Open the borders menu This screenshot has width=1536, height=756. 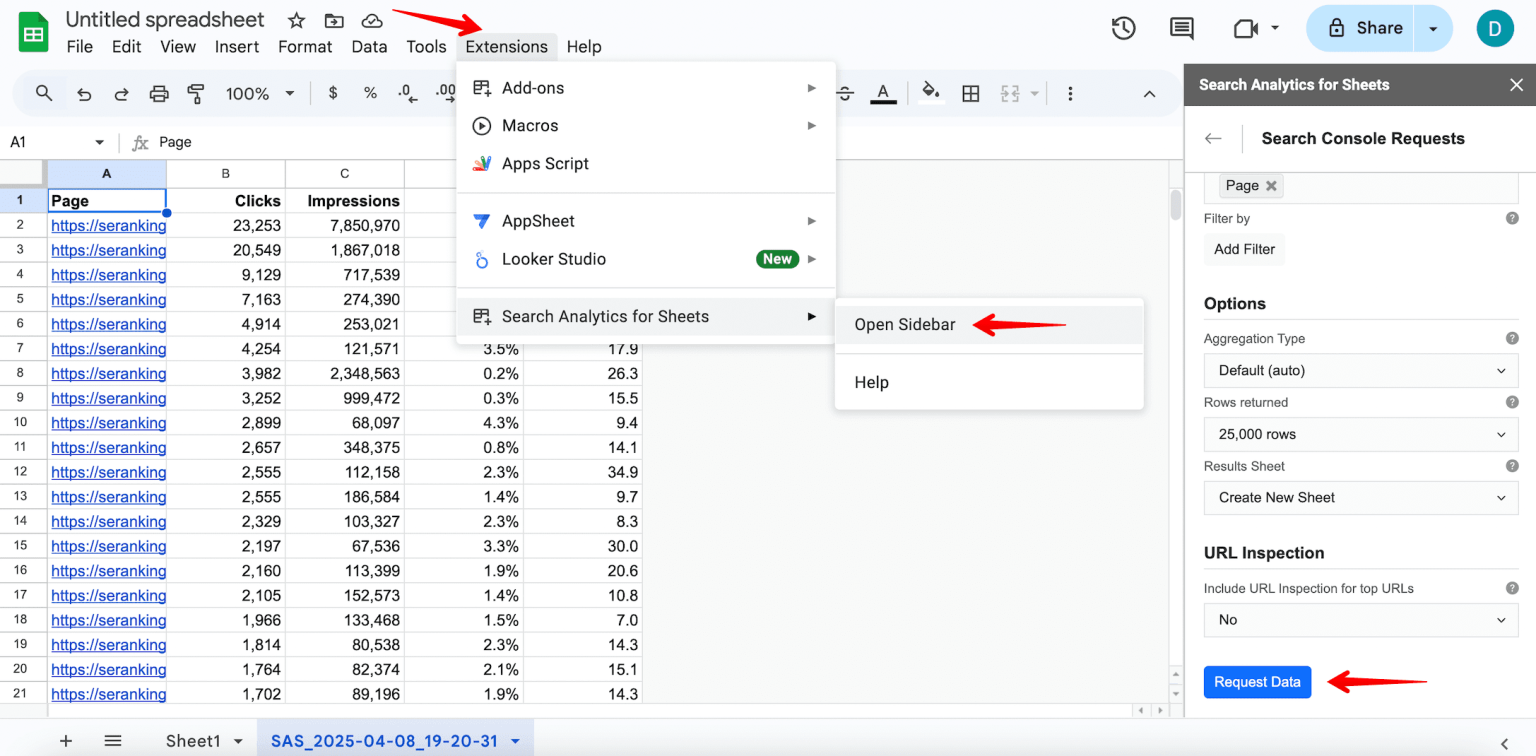click(970, 93)
